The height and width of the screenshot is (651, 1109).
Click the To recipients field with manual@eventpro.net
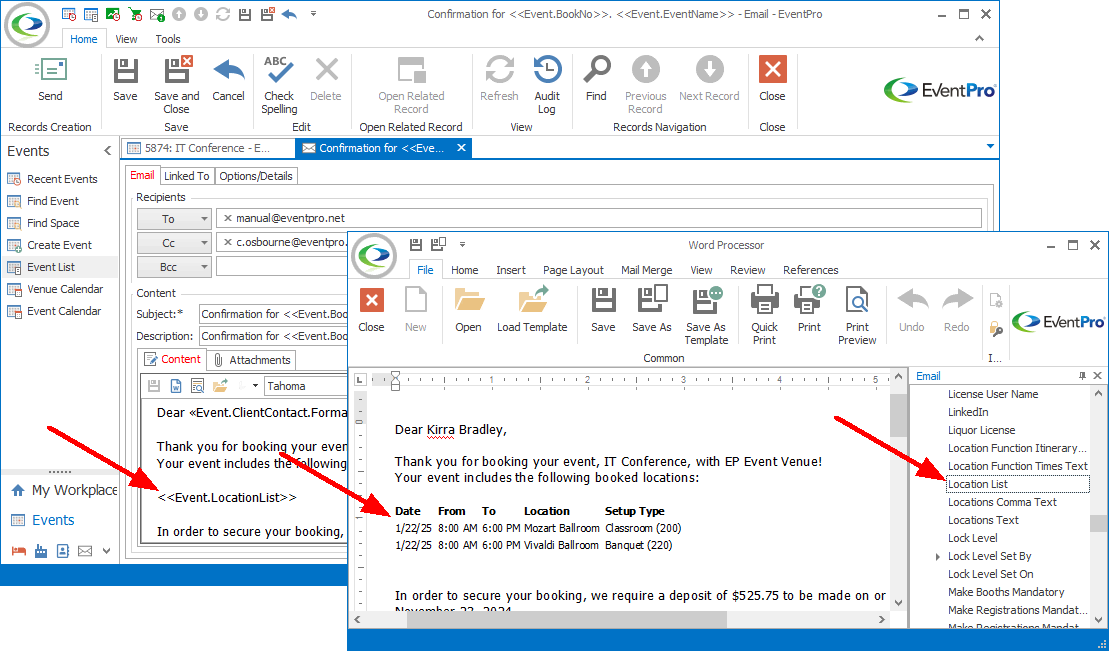pyautogui.click(x=598, y=219)
